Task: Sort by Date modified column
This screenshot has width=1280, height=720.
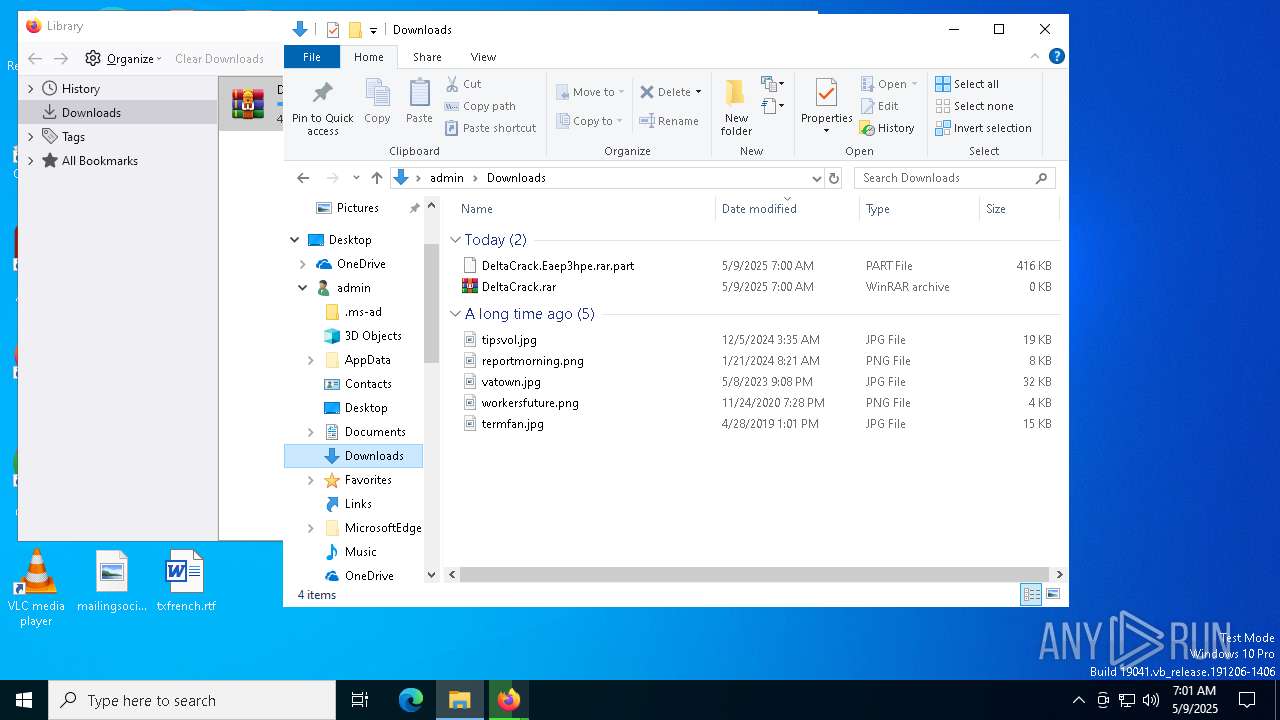Action: pyautogui.click(x=788, y=209)
